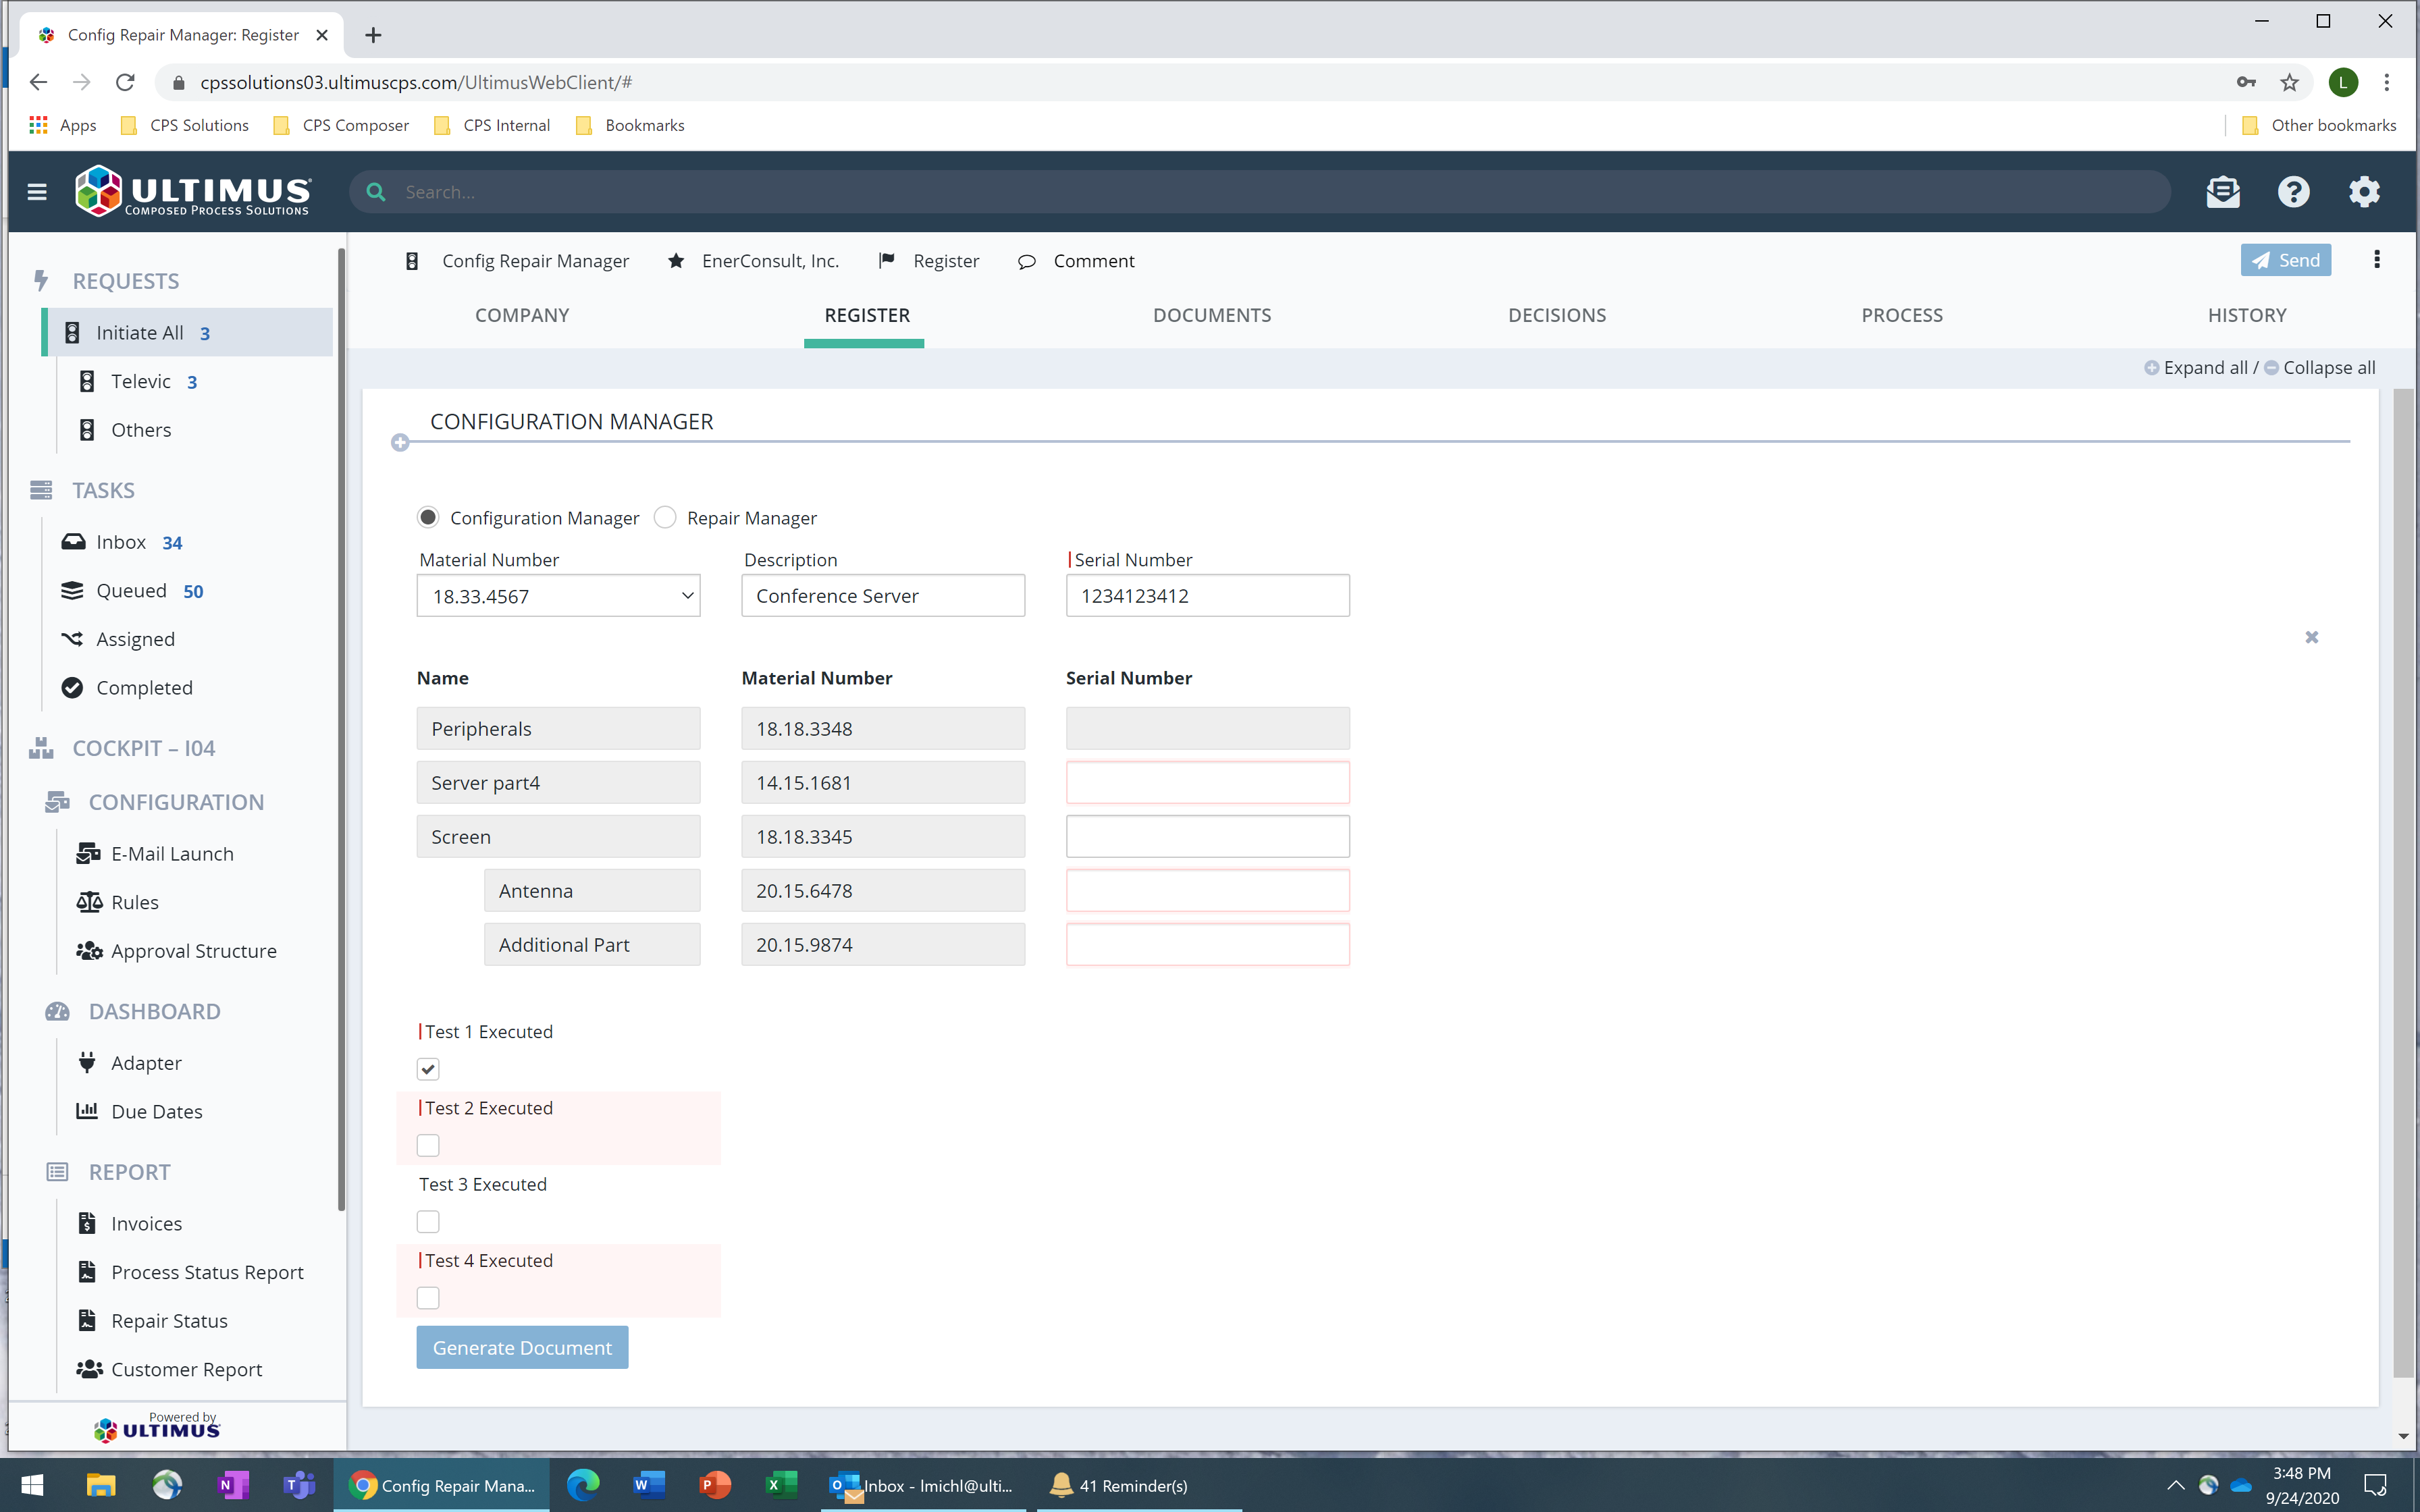2420x1512 pixels.
Task: Check the Test 3 Executed checkbox
Action: pyautogui.click(x=428, y=1222)
